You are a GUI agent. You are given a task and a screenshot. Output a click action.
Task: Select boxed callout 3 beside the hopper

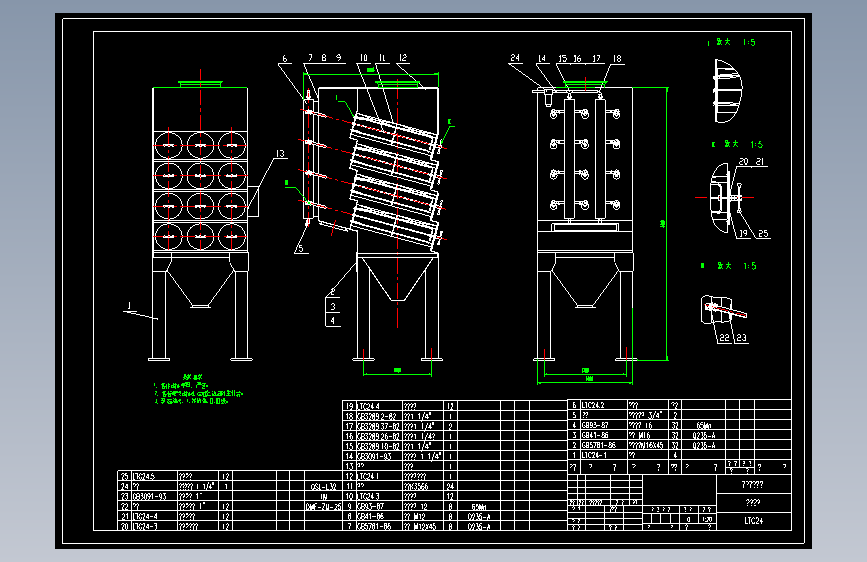(x=332, y=306)
